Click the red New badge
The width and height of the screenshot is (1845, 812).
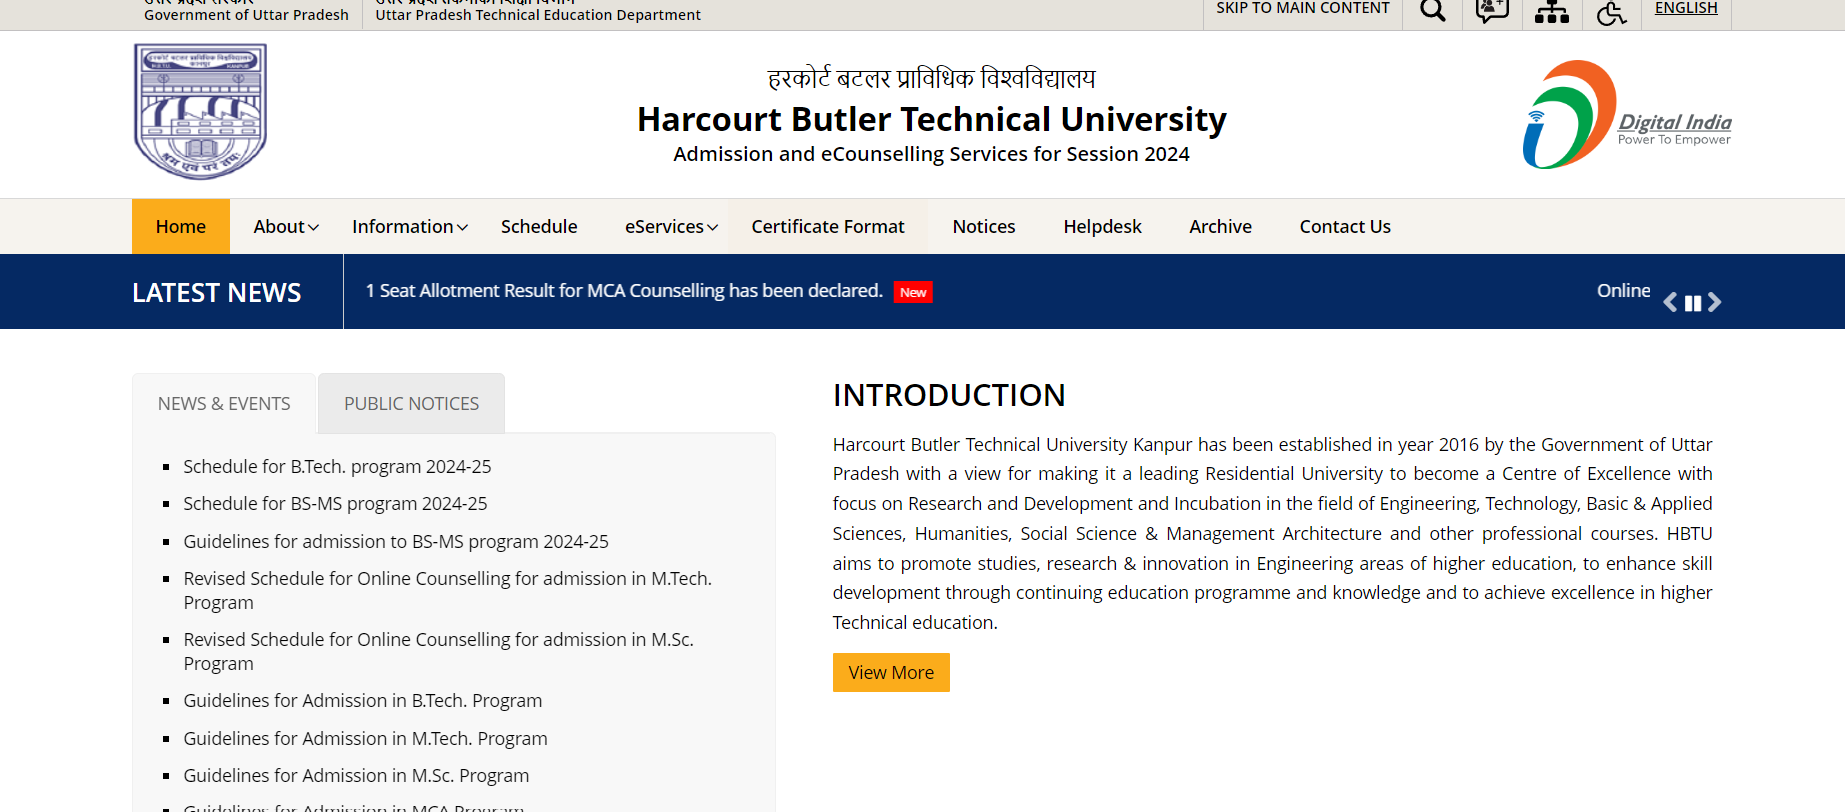(913, 292)
